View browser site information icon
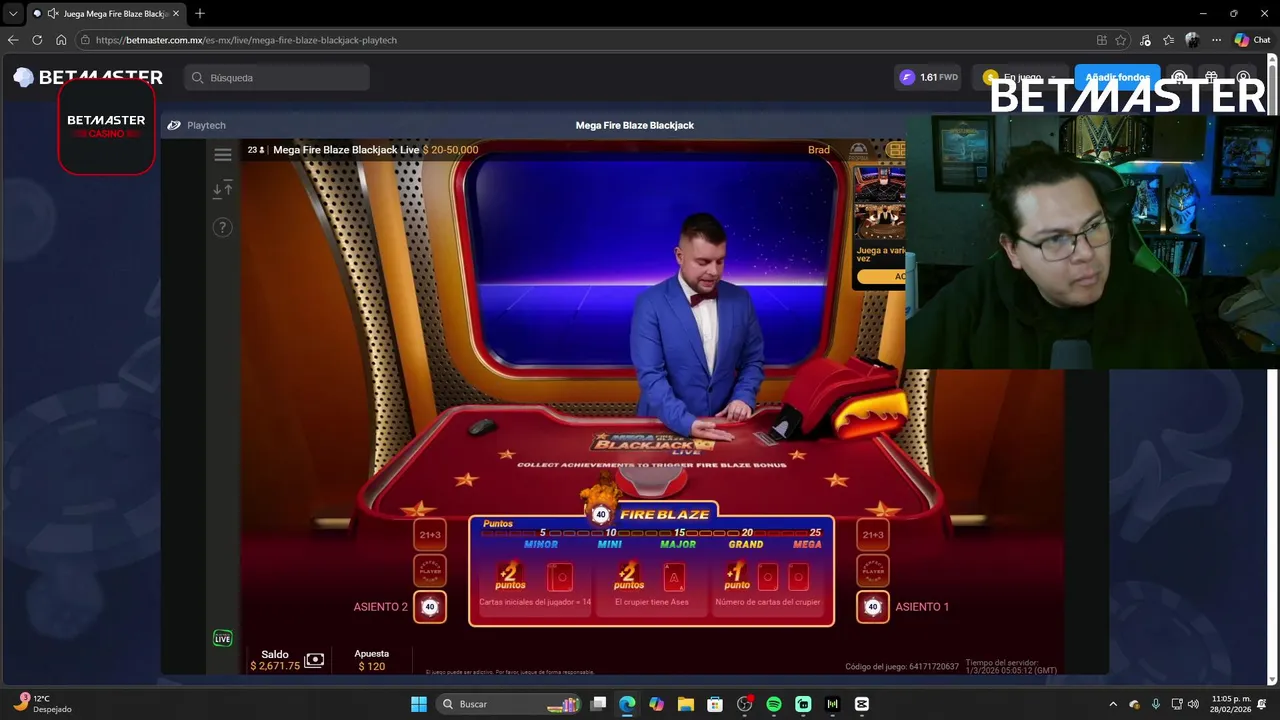Viewport: 1280px width, 720px height. (x=86, y=40)
